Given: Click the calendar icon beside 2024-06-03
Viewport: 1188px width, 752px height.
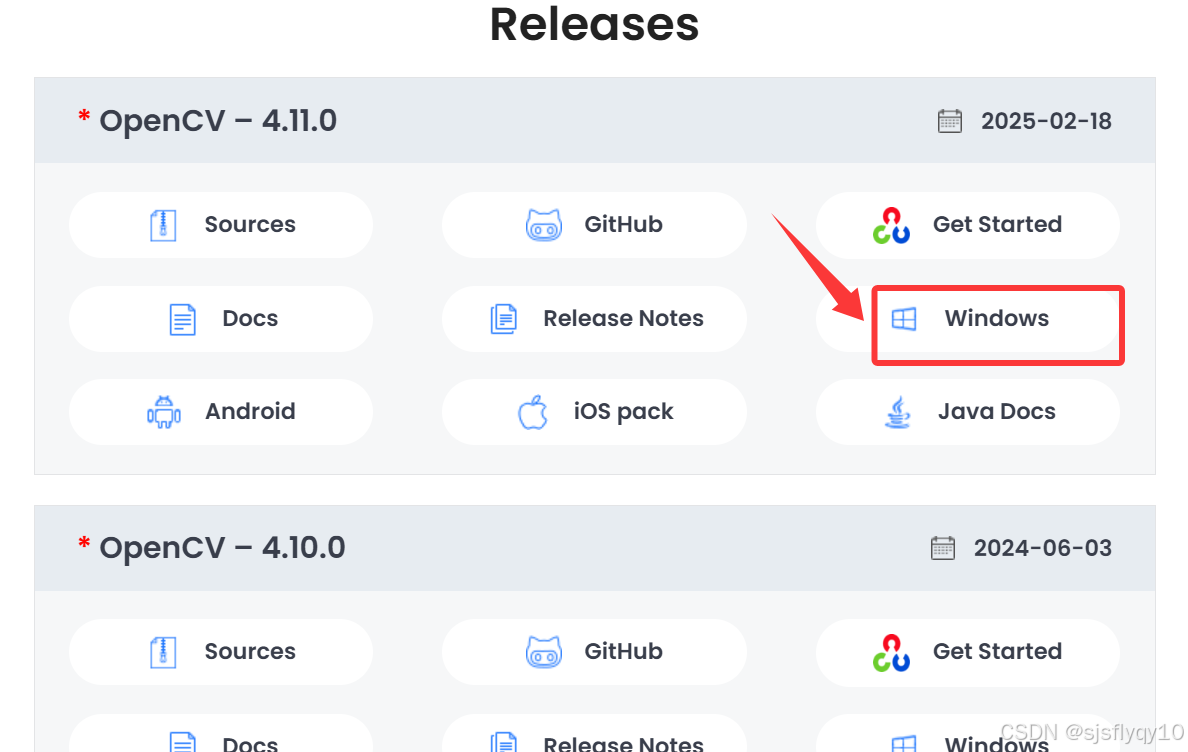Looking at the screenshot, I should click(943, 548).
